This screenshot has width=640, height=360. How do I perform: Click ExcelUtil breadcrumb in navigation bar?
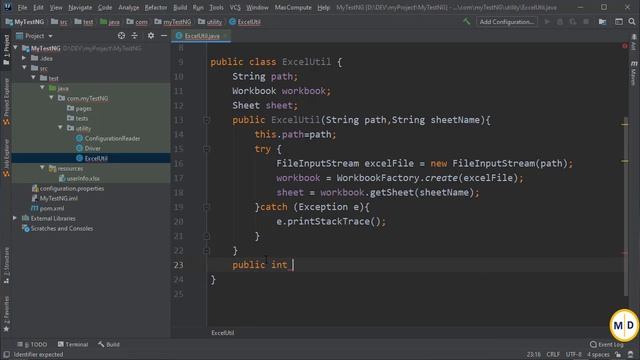click(245, 22)
